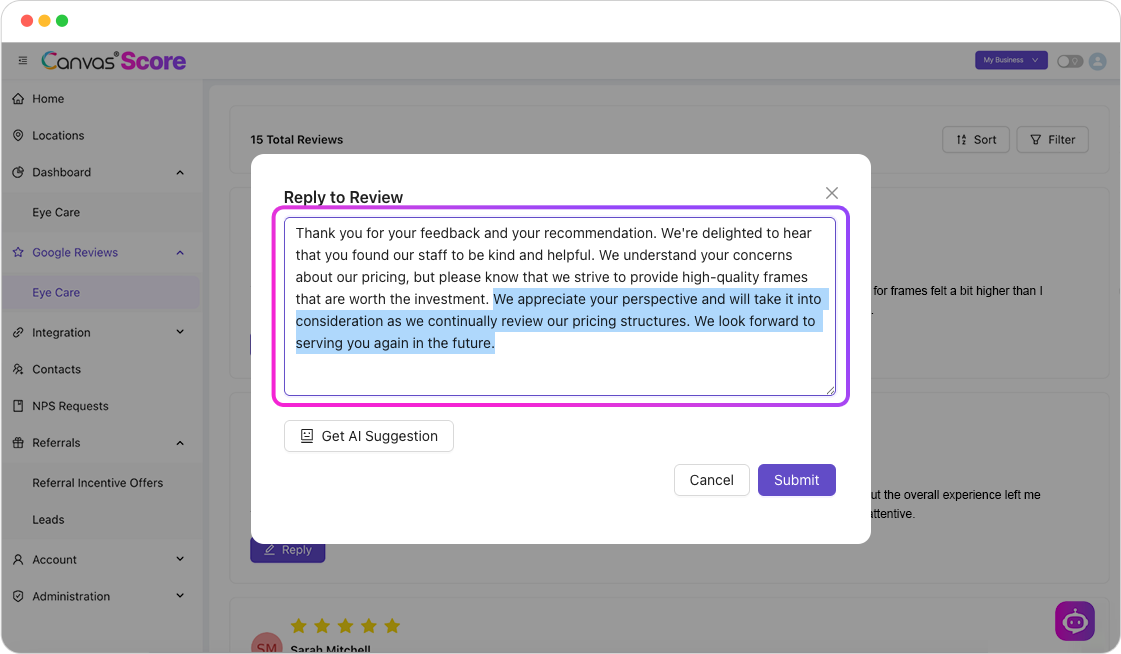Collapse the Referrals section chevron
The image size is (1121, 654).
[180, 443]
